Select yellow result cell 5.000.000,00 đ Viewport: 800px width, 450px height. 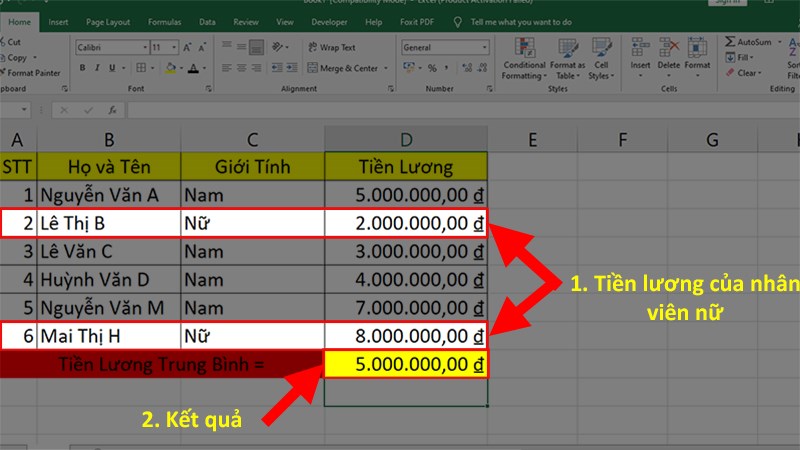pos(406,364)
